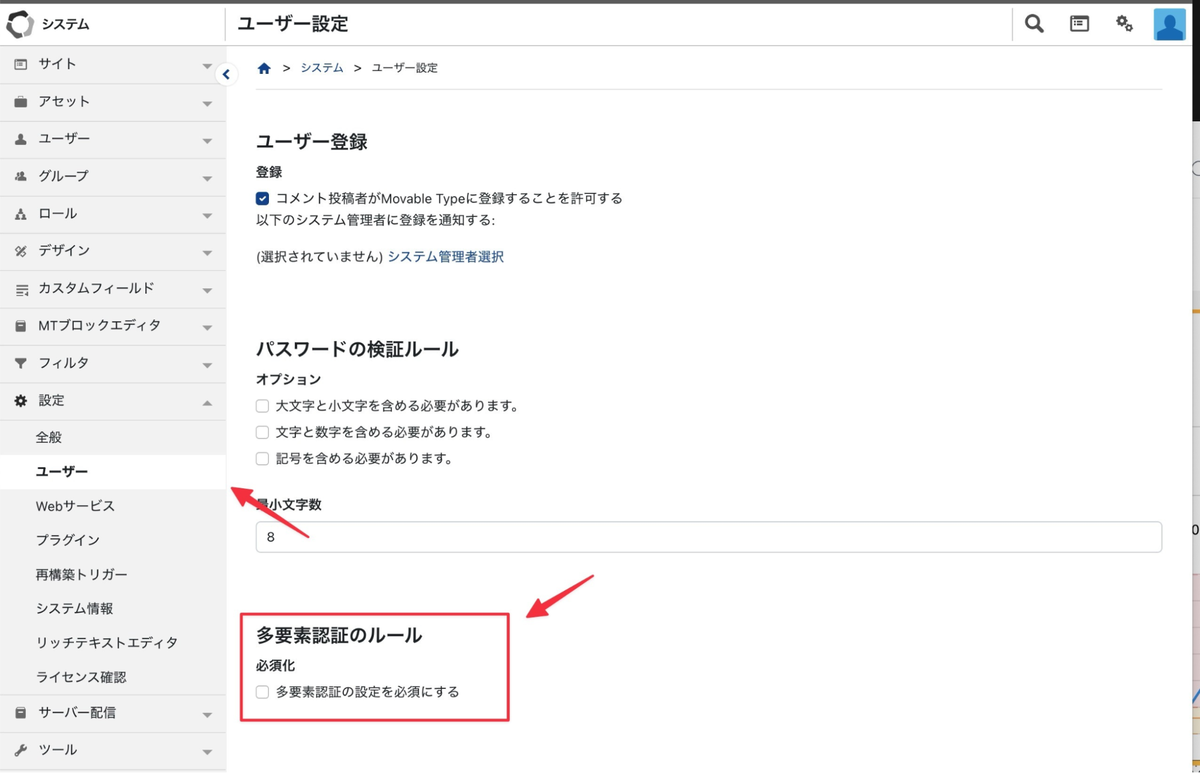Image resolution: width=1200 pixels, height=773 pixels.
Task: Expand the サイト menu arrow
Action: point(207,66)
